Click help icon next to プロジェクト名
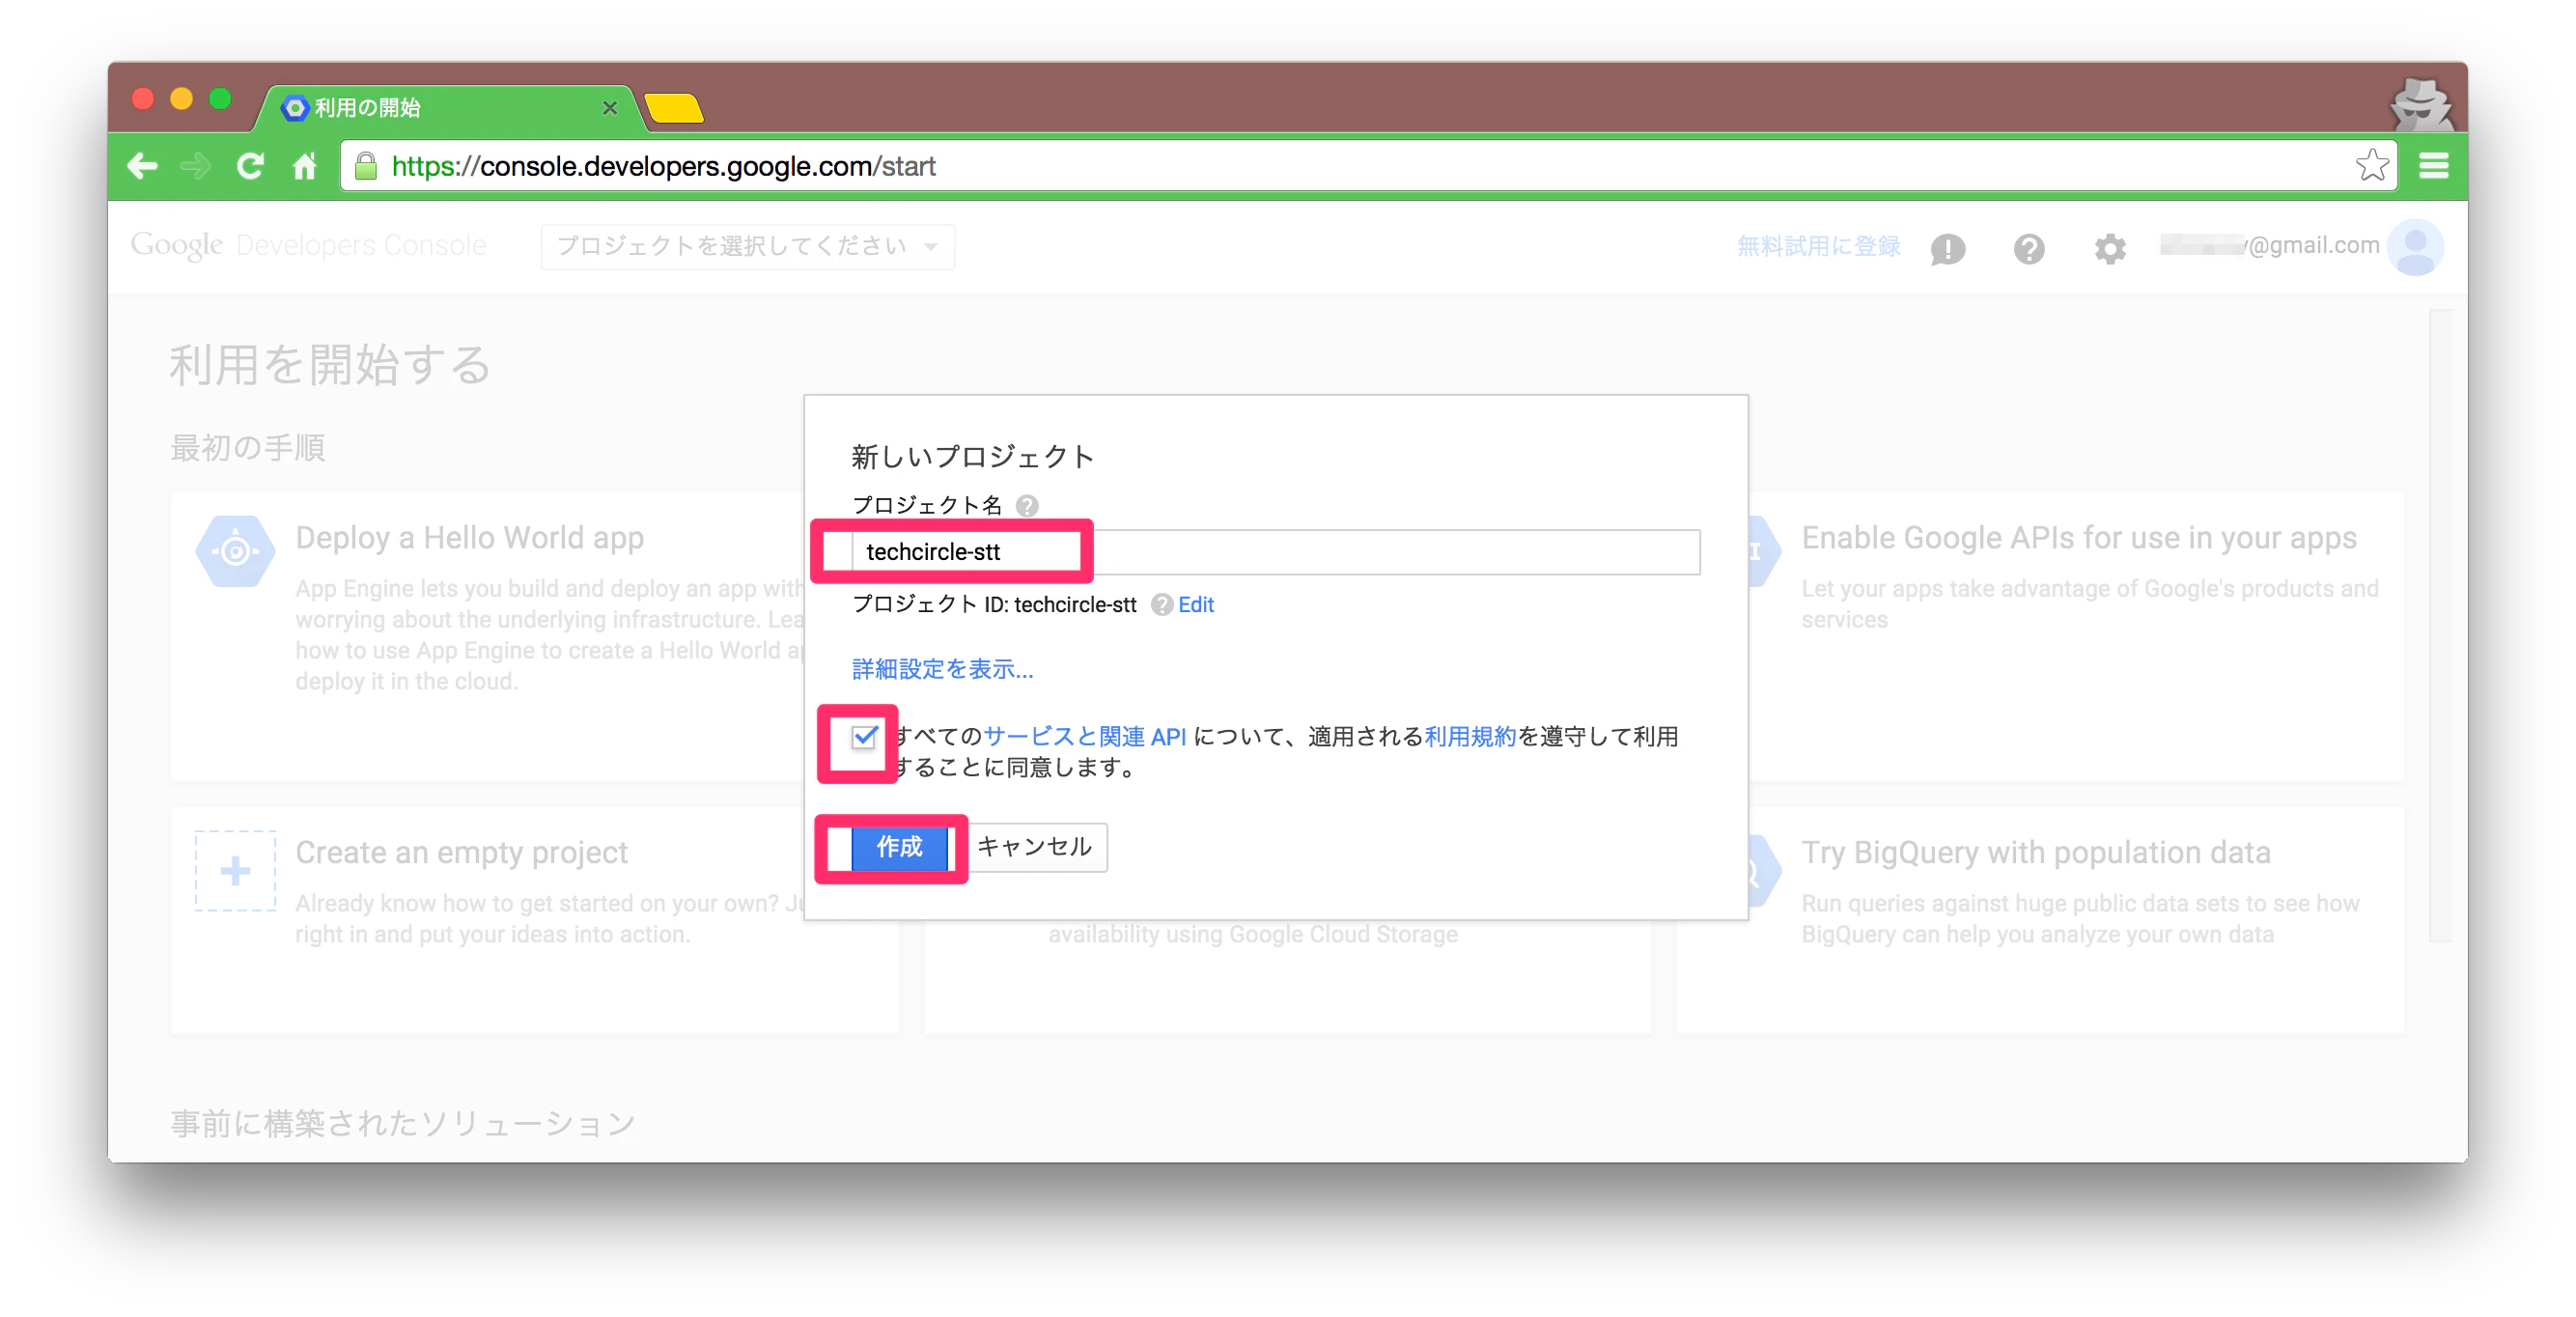The image size is (2576, 1317). click(1027, 506)
